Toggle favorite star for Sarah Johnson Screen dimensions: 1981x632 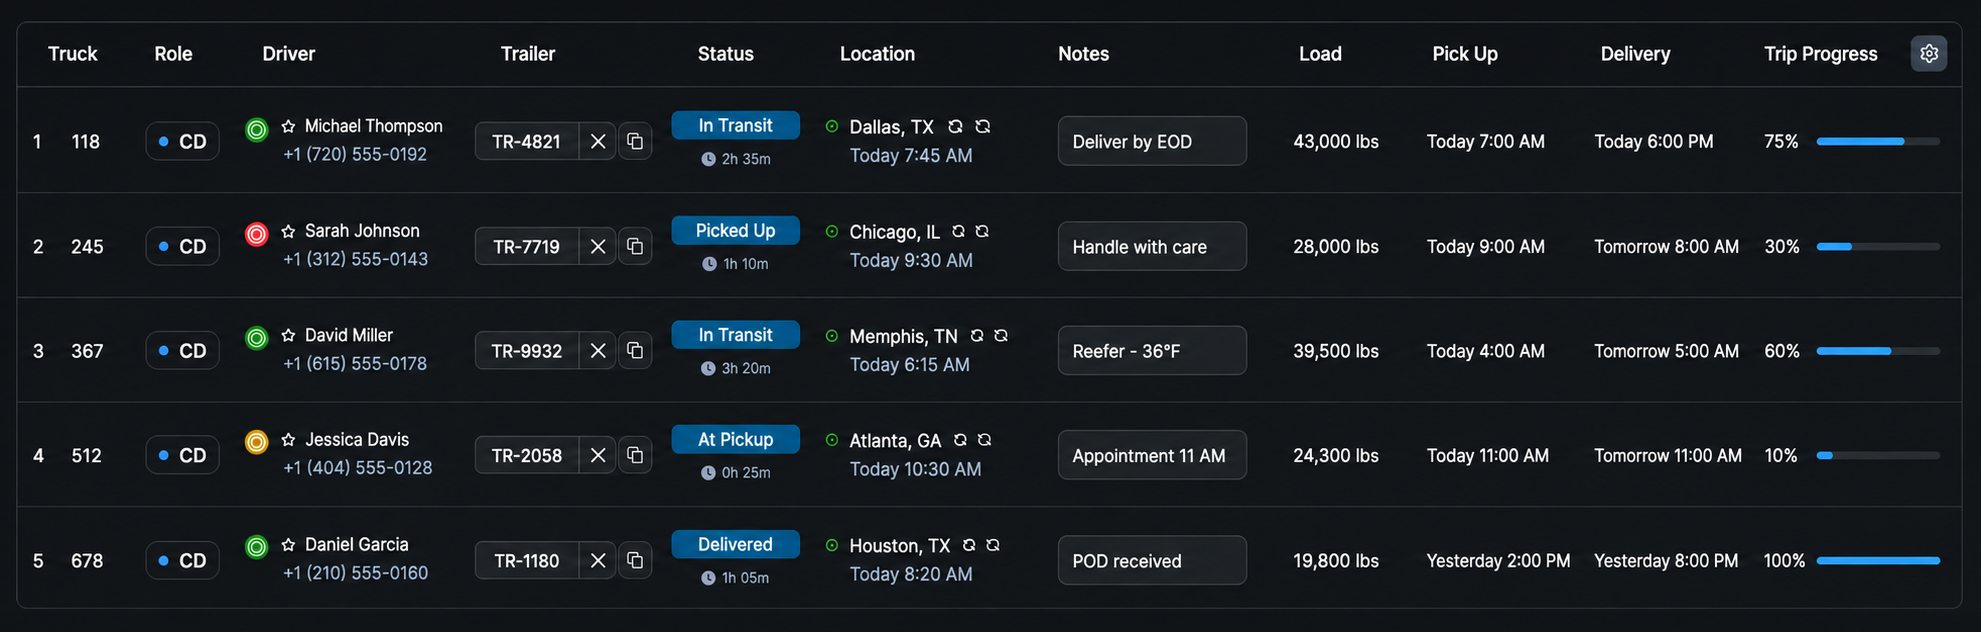coord(288,231)
